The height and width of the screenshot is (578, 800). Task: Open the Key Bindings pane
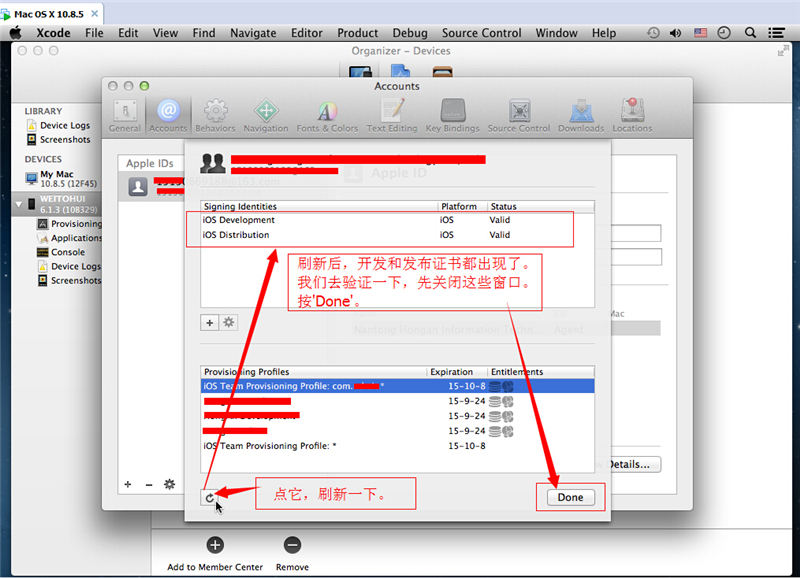(453, 116)
